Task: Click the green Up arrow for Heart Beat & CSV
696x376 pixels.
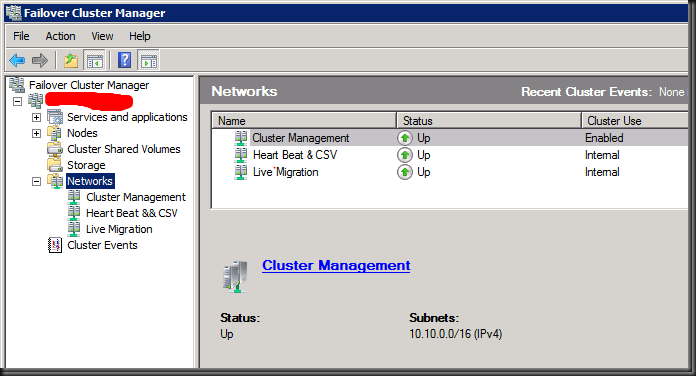Action: tap(404, 155)
